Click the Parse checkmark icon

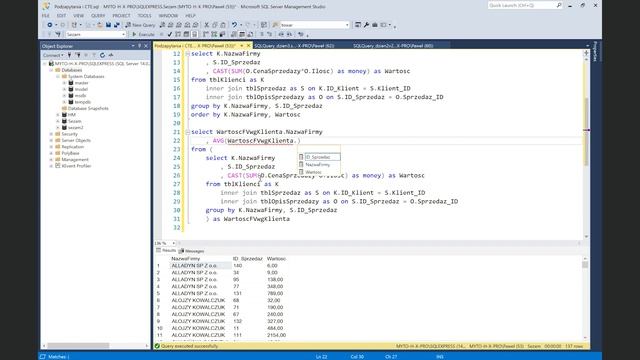point(169,35)
